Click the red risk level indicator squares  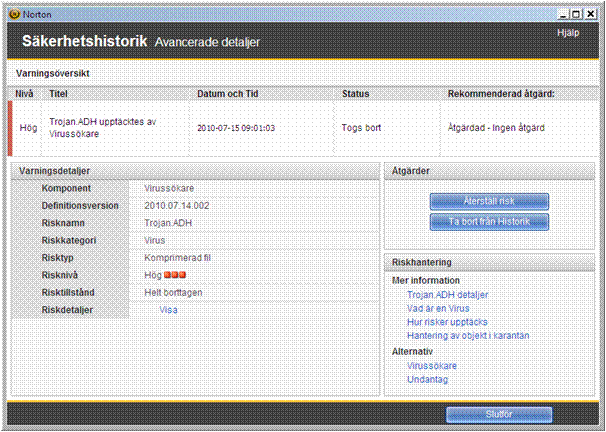pyautogui.click(x=175, y=275)
